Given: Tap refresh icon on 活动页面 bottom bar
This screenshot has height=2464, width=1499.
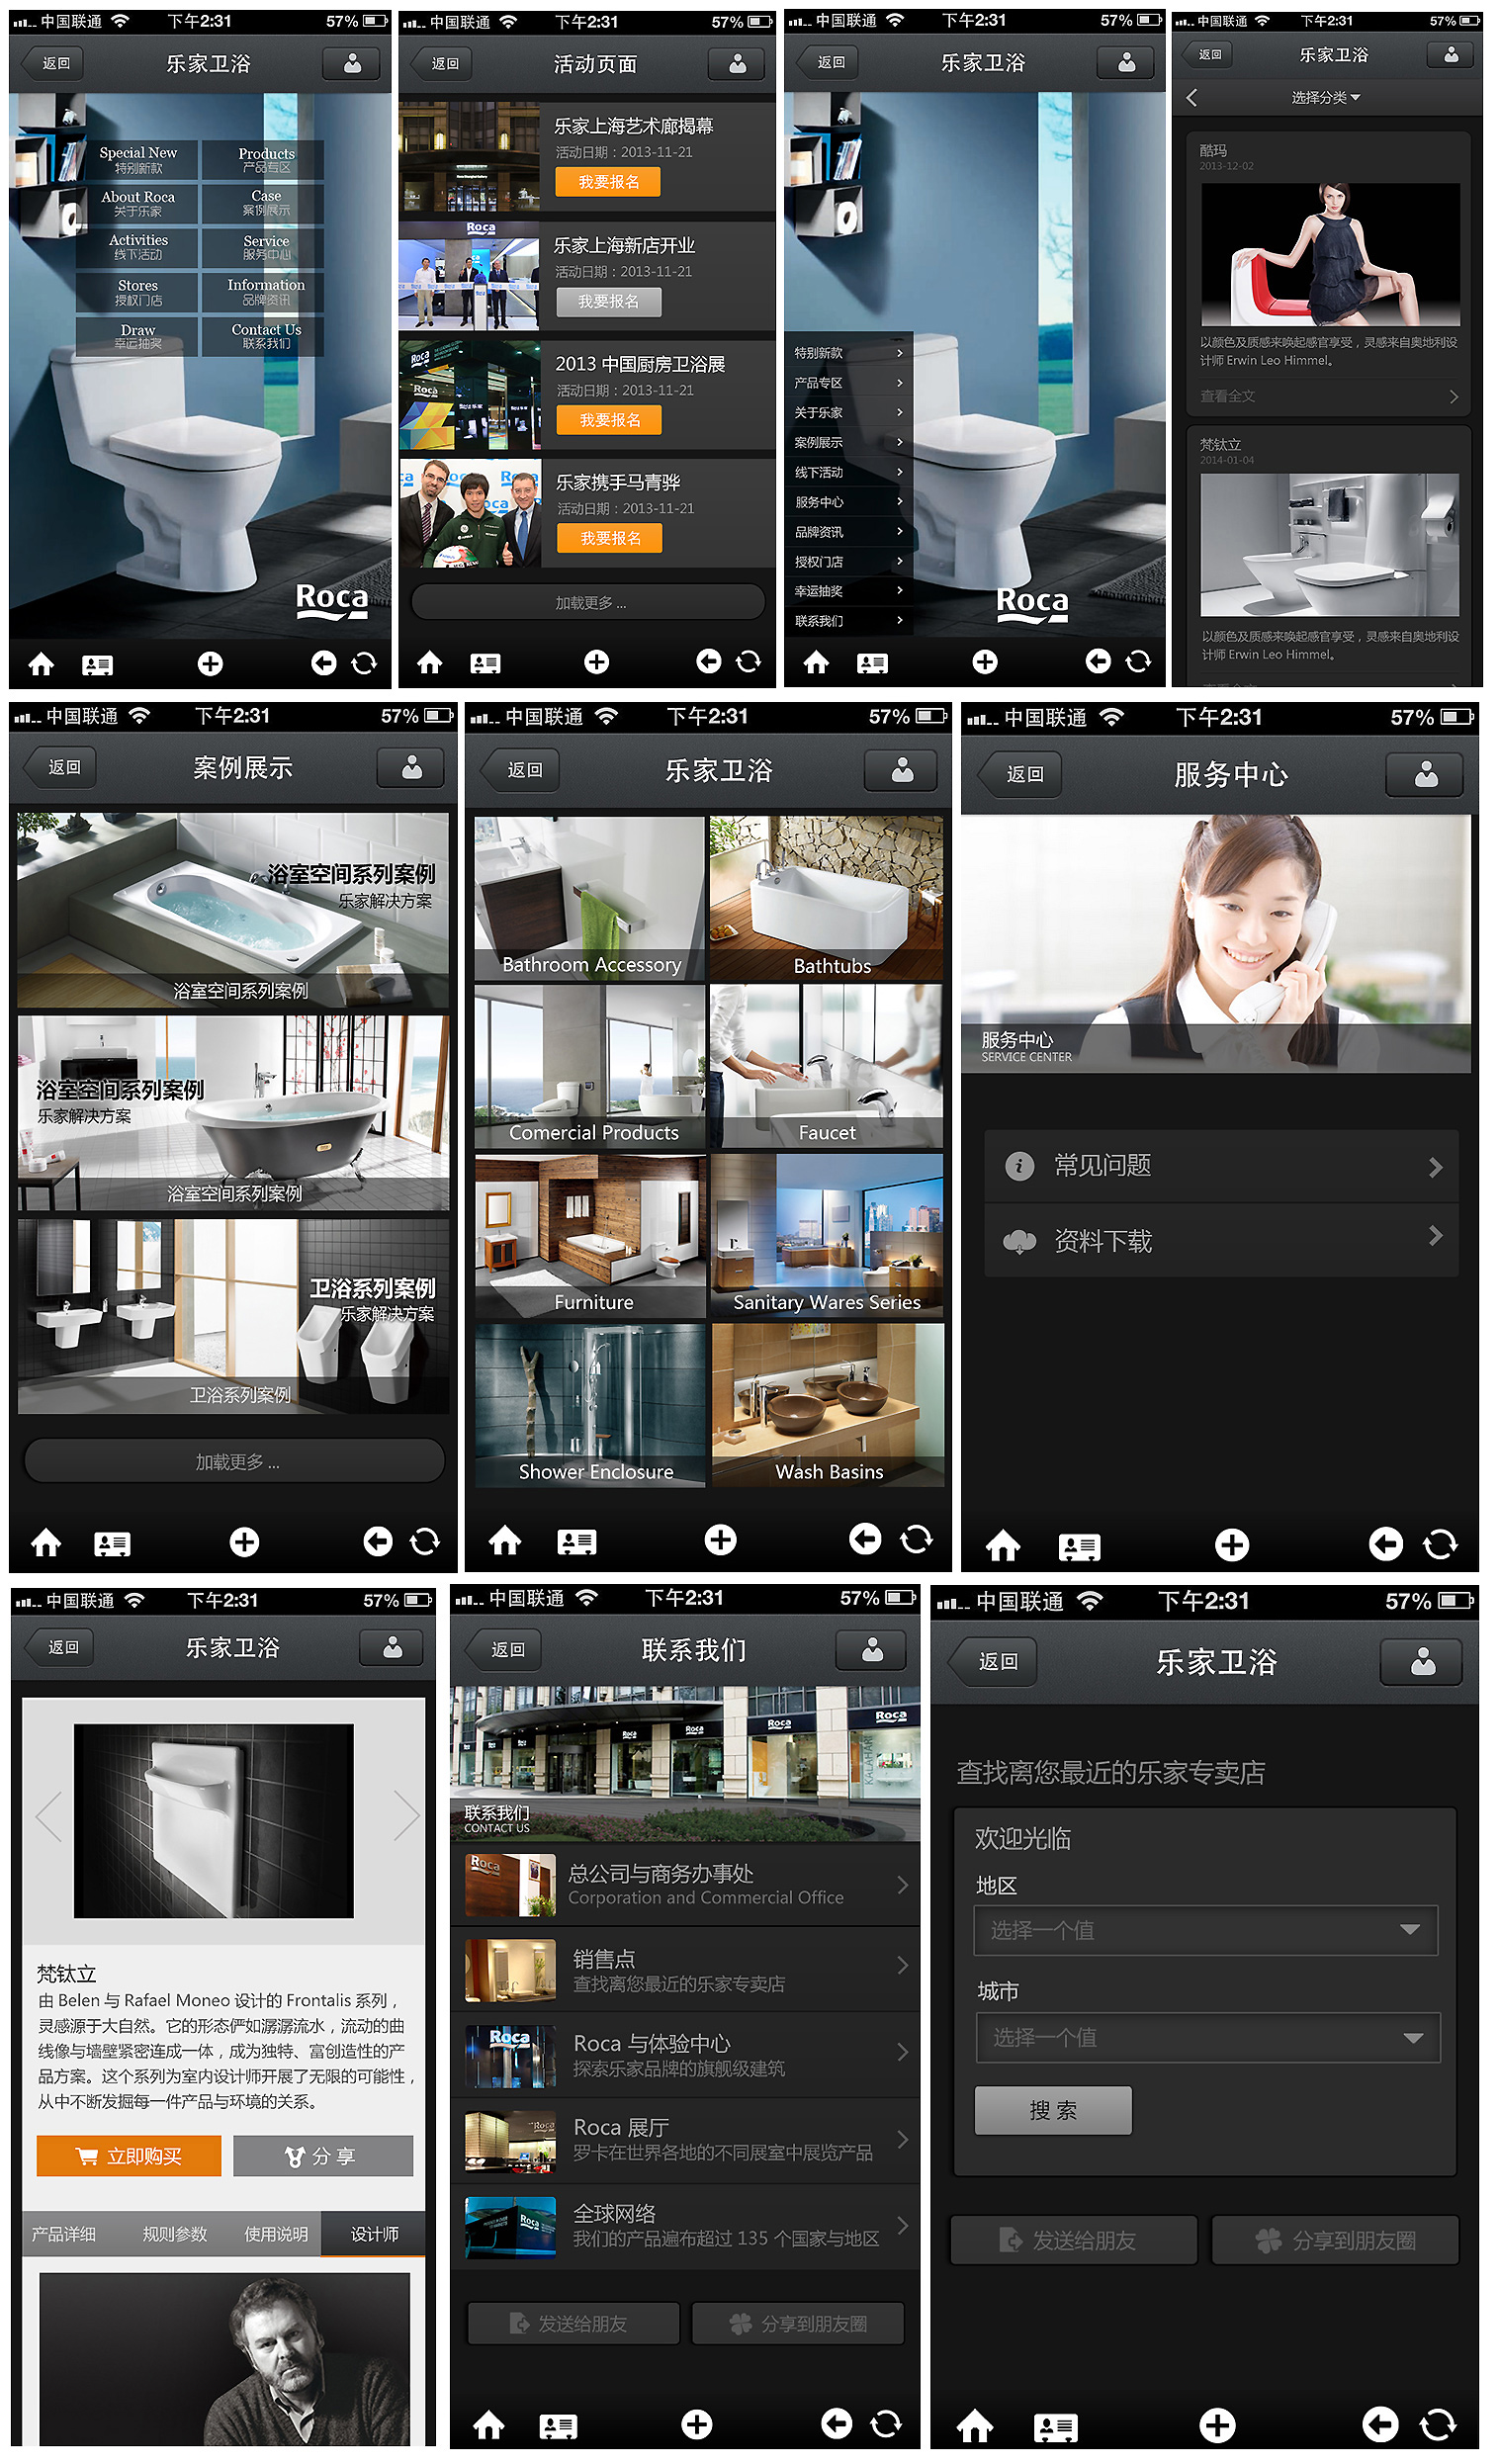Looking at the screenshot, I should 748,662.
